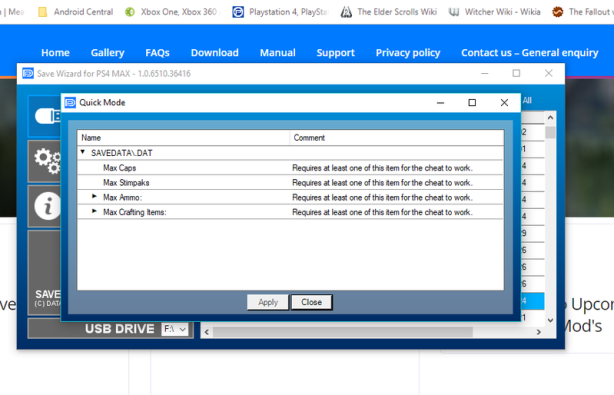Viewport: 614px width, 395px height.
Task: Click the Apply button
Action: tap(268, 302)
